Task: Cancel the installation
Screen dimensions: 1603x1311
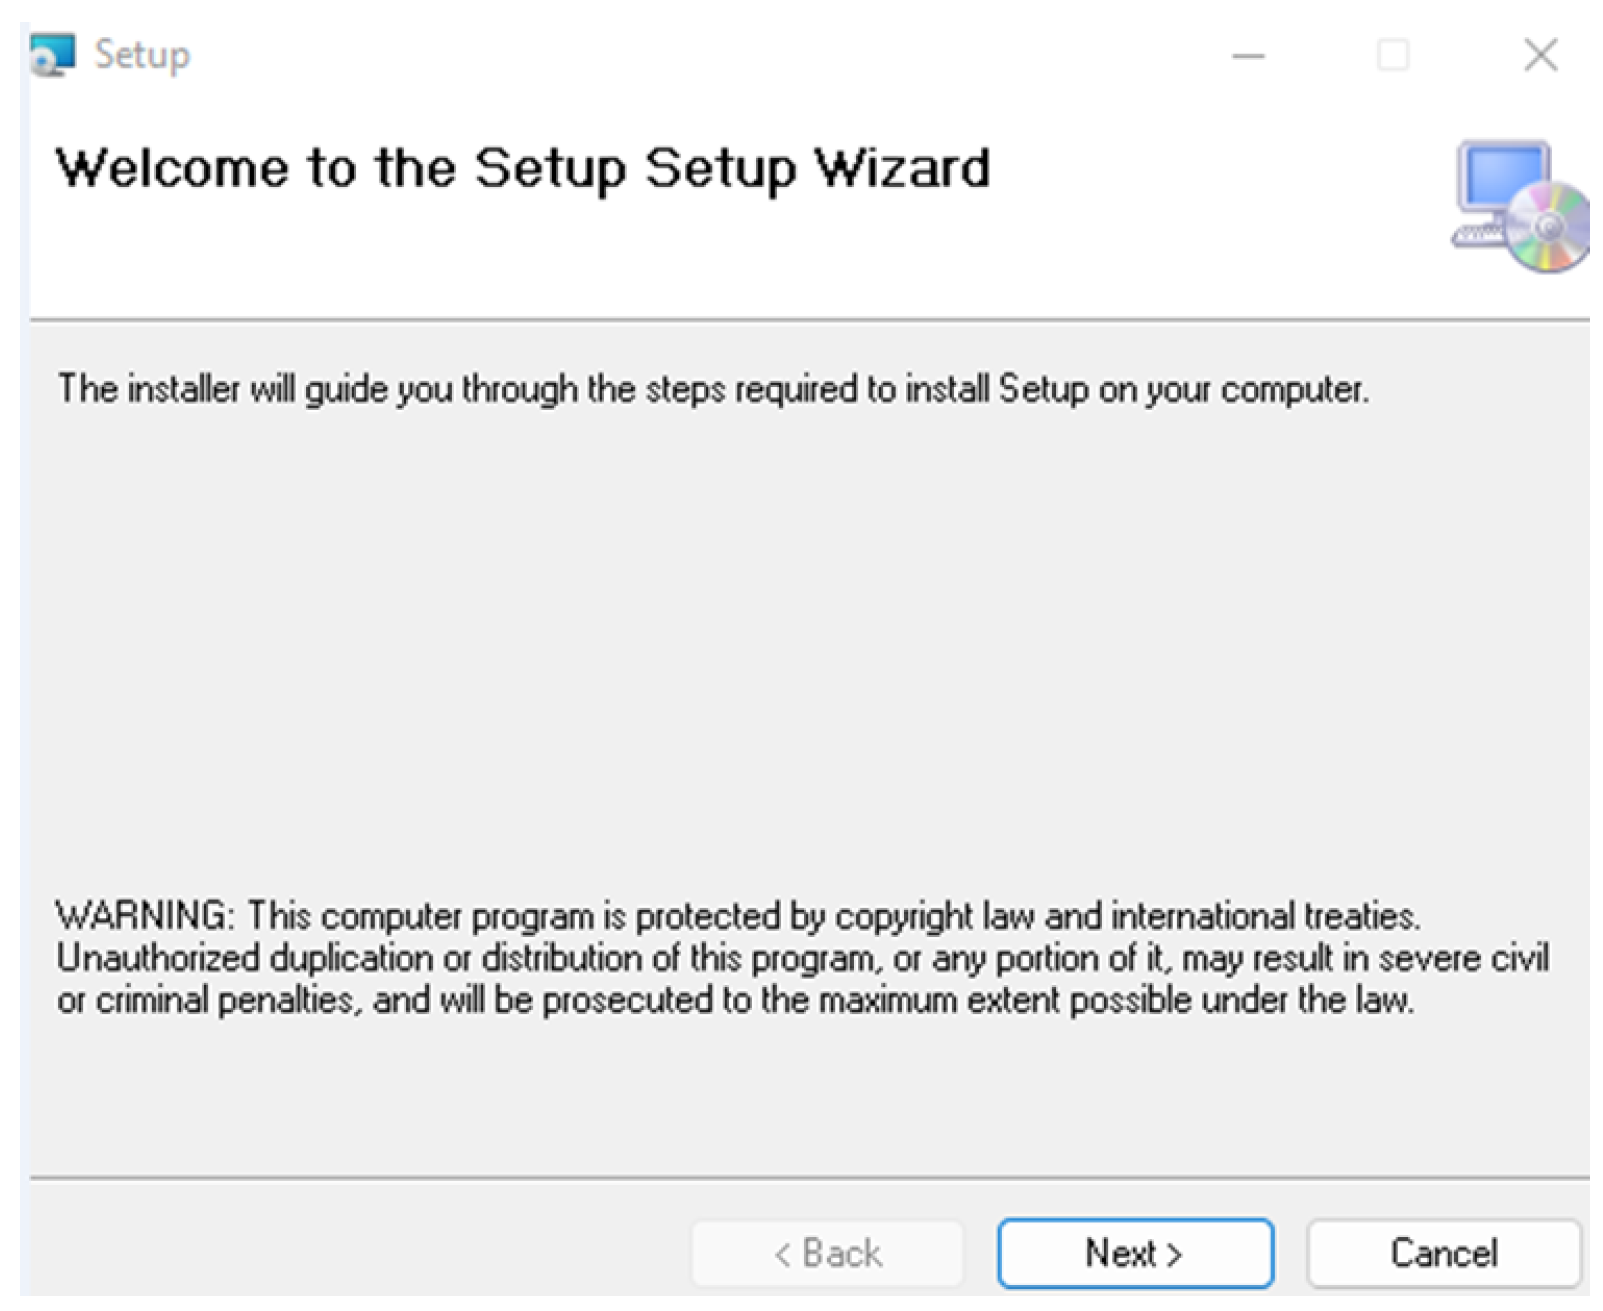Action: 1443,1253
